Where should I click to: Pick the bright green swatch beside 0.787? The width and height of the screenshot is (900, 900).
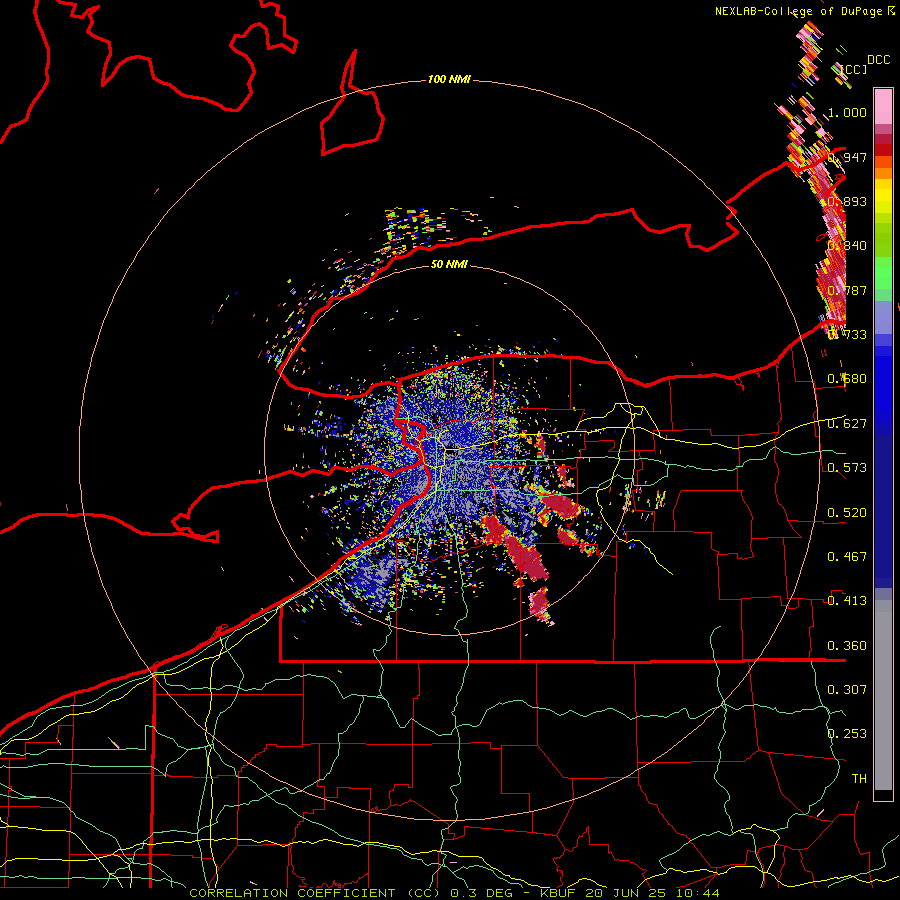(883, 280)
